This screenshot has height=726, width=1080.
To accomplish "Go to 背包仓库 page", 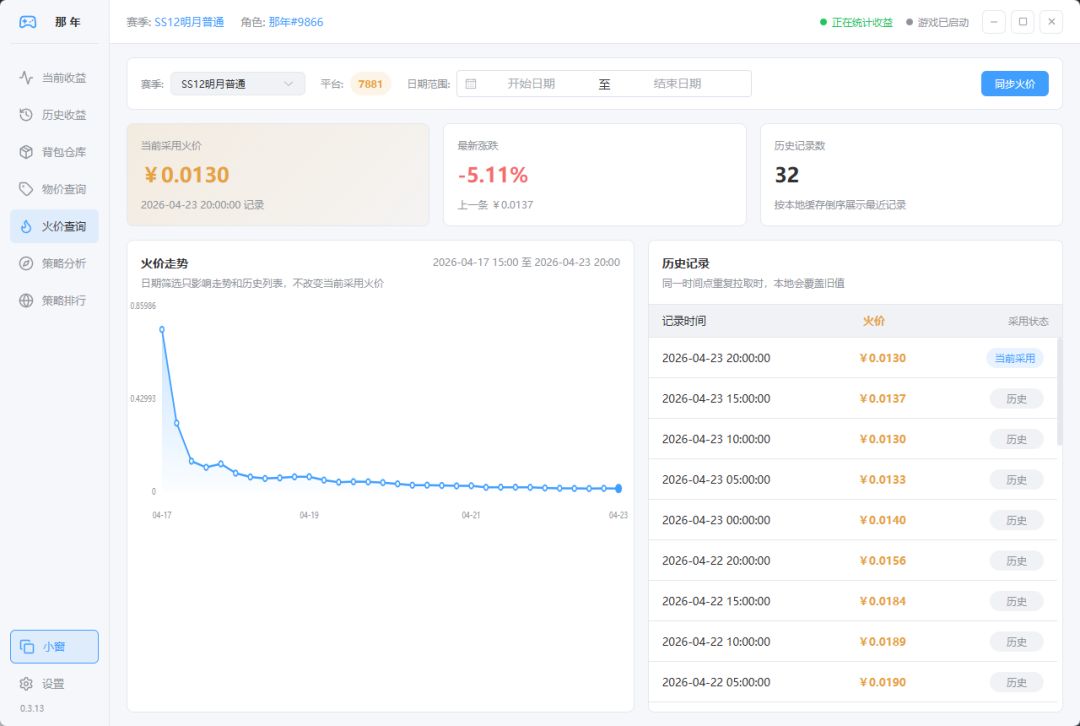I will (54, 152).
